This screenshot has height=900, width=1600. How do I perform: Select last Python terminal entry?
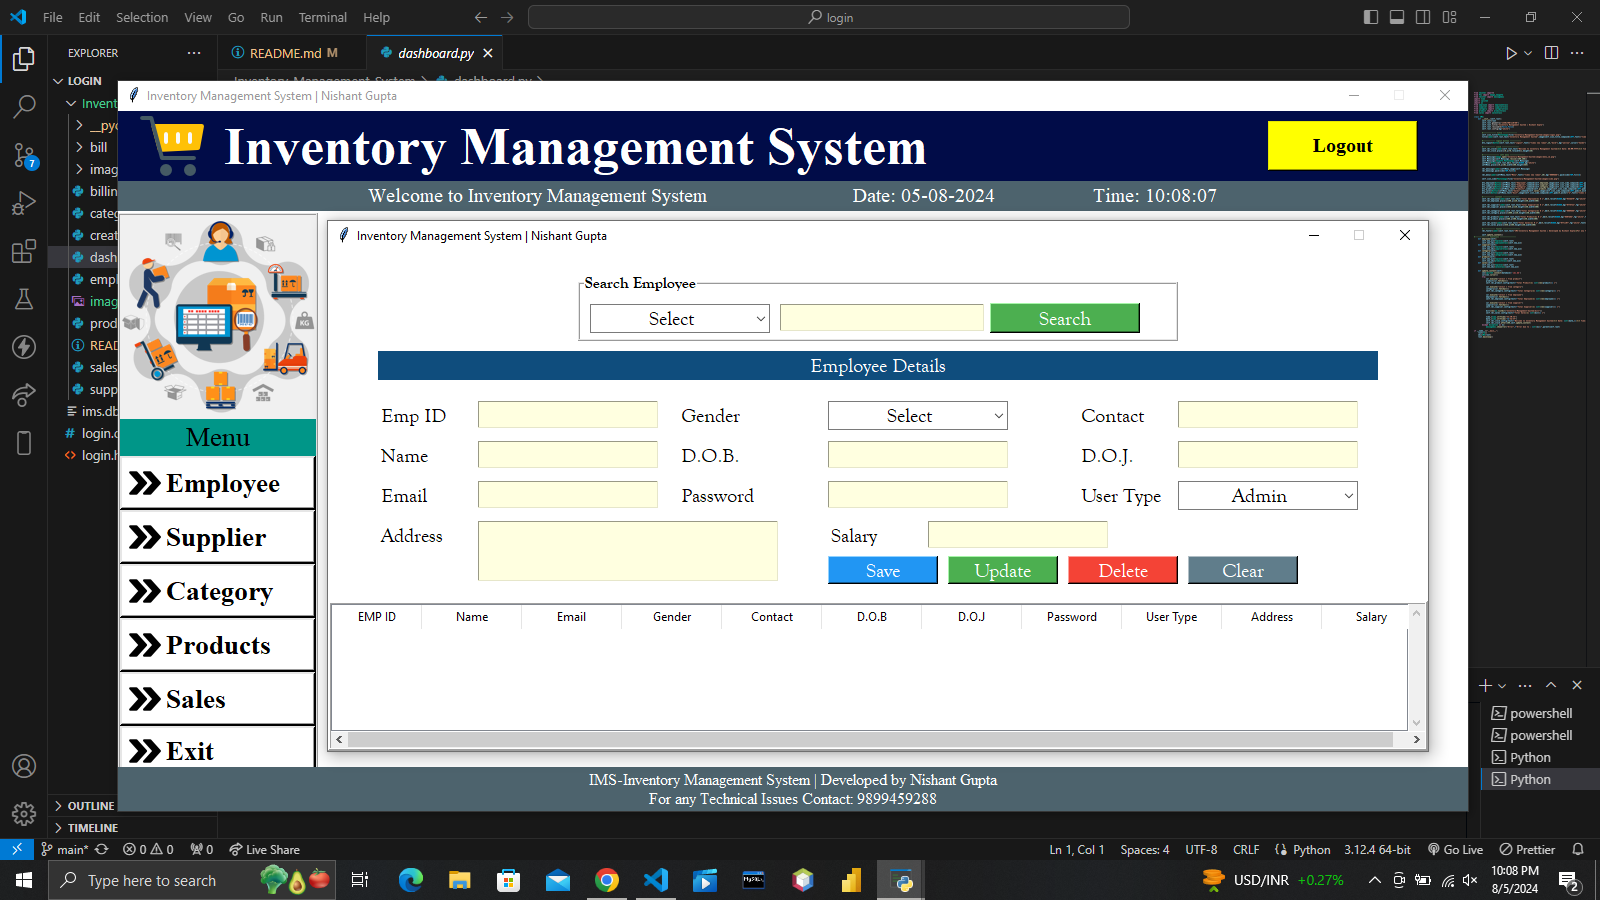[1540, 779]
